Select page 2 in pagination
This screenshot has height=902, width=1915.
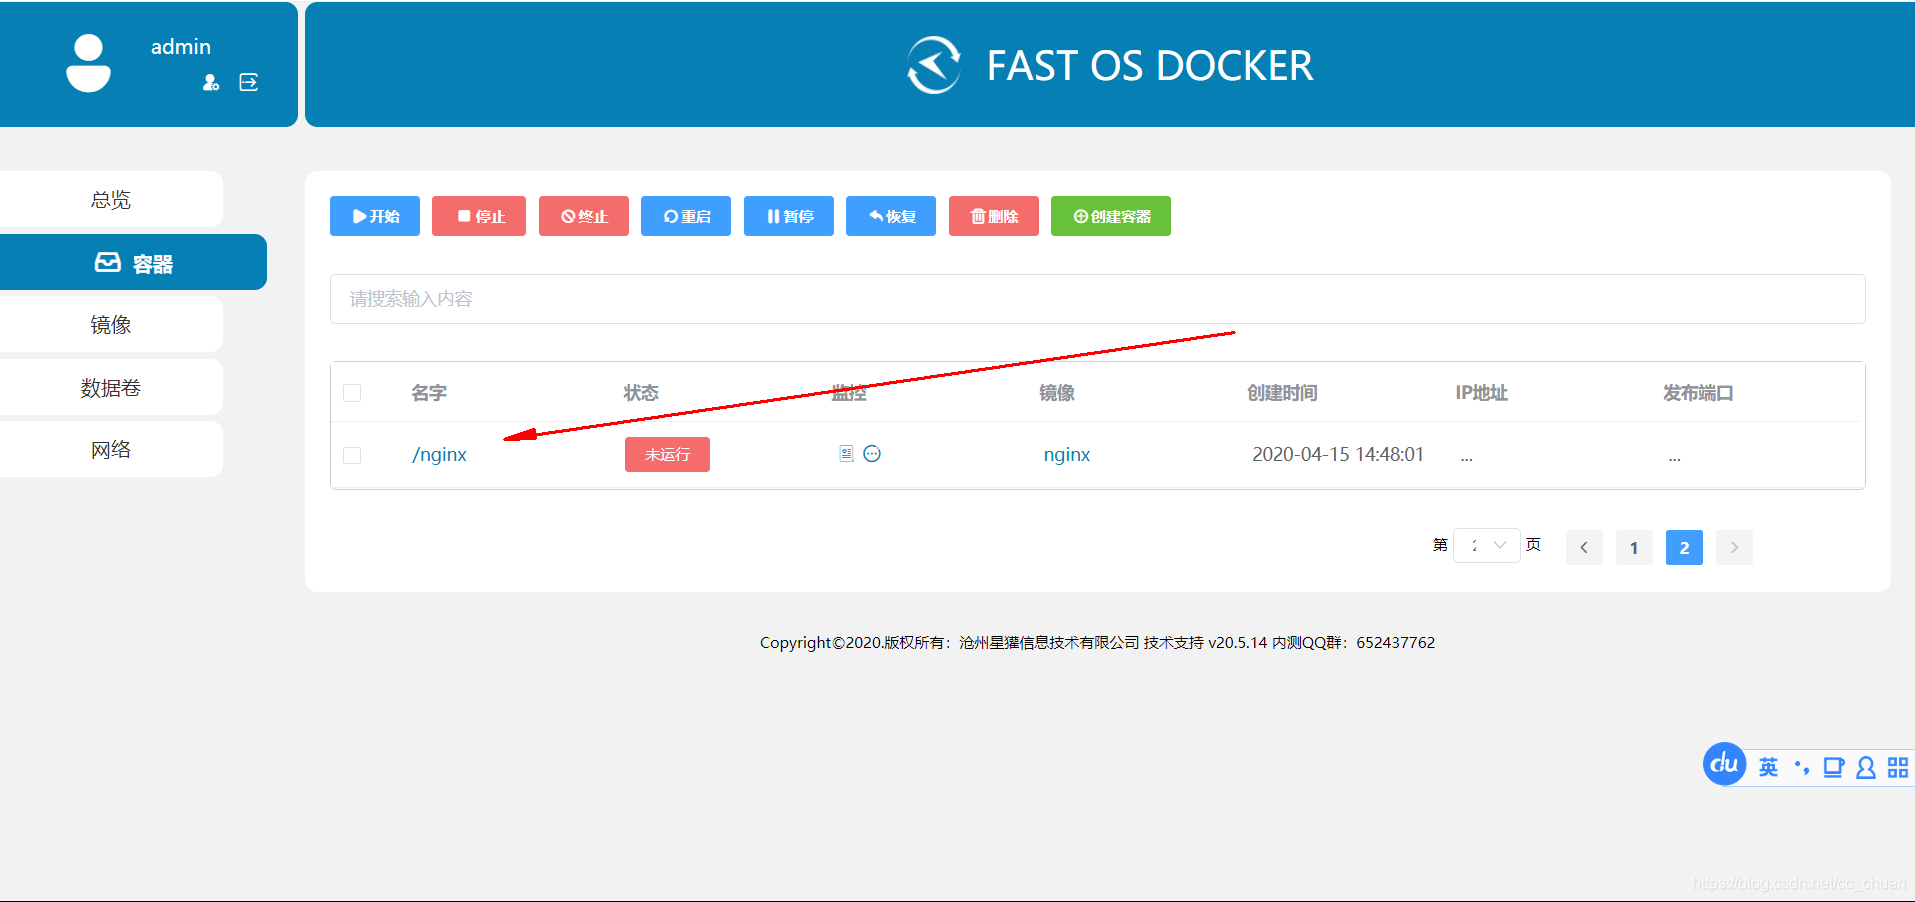(1684, 547)
